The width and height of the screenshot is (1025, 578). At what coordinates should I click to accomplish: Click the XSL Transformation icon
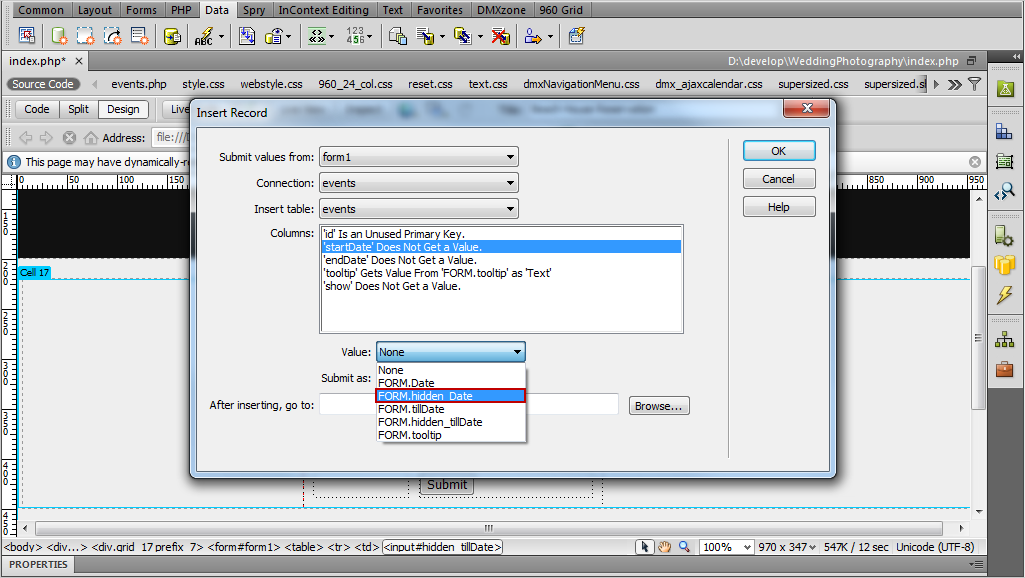(x=576, y=35)
